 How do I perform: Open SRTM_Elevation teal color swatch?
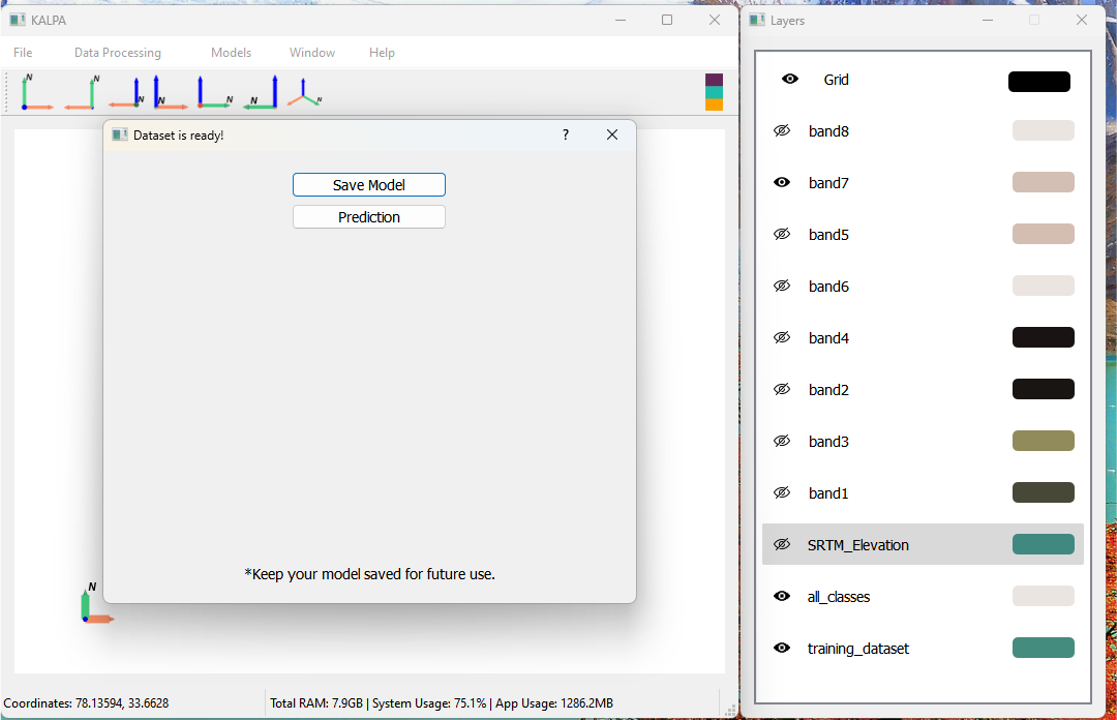point(1043,544)
